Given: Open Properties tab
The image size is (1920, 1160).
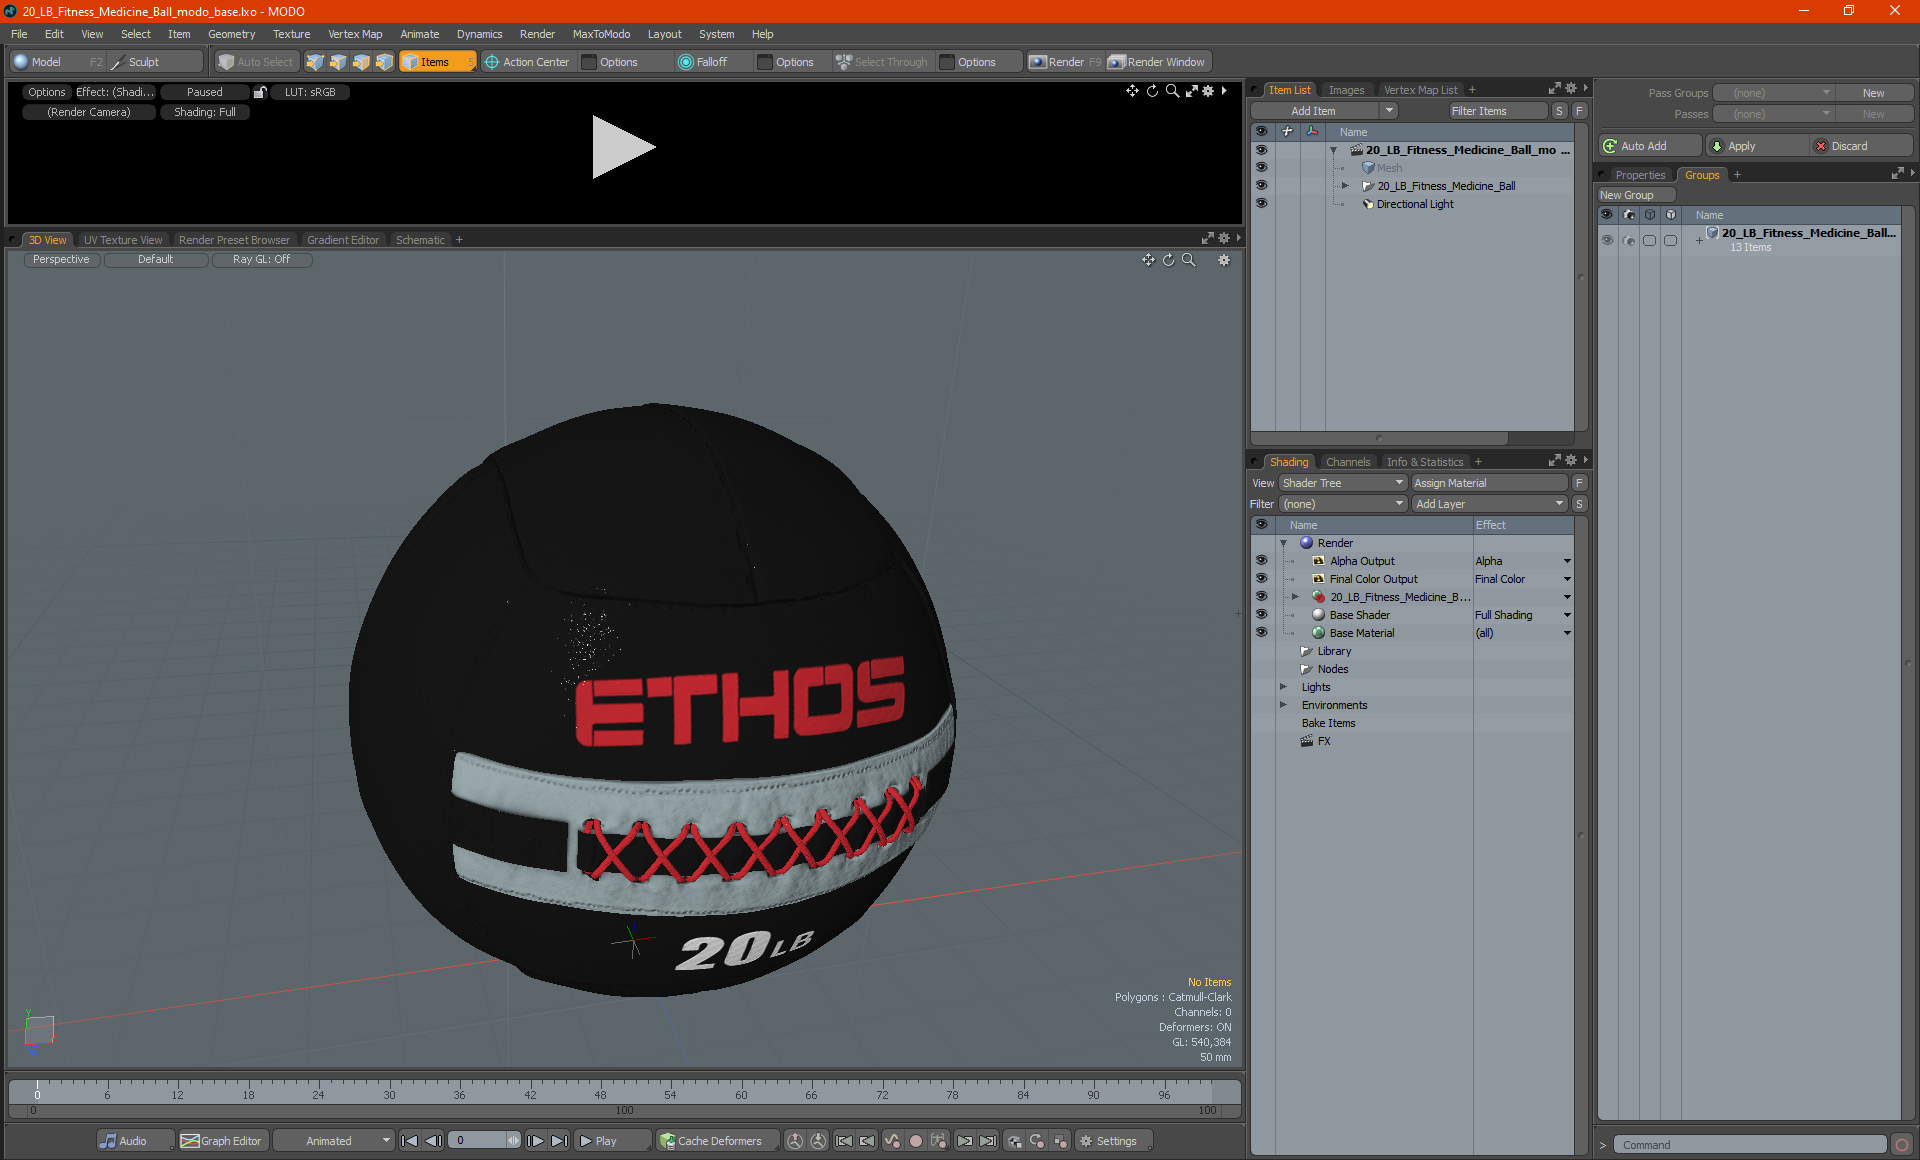Looking at the screenshot, I should [x=1640, y=175].
